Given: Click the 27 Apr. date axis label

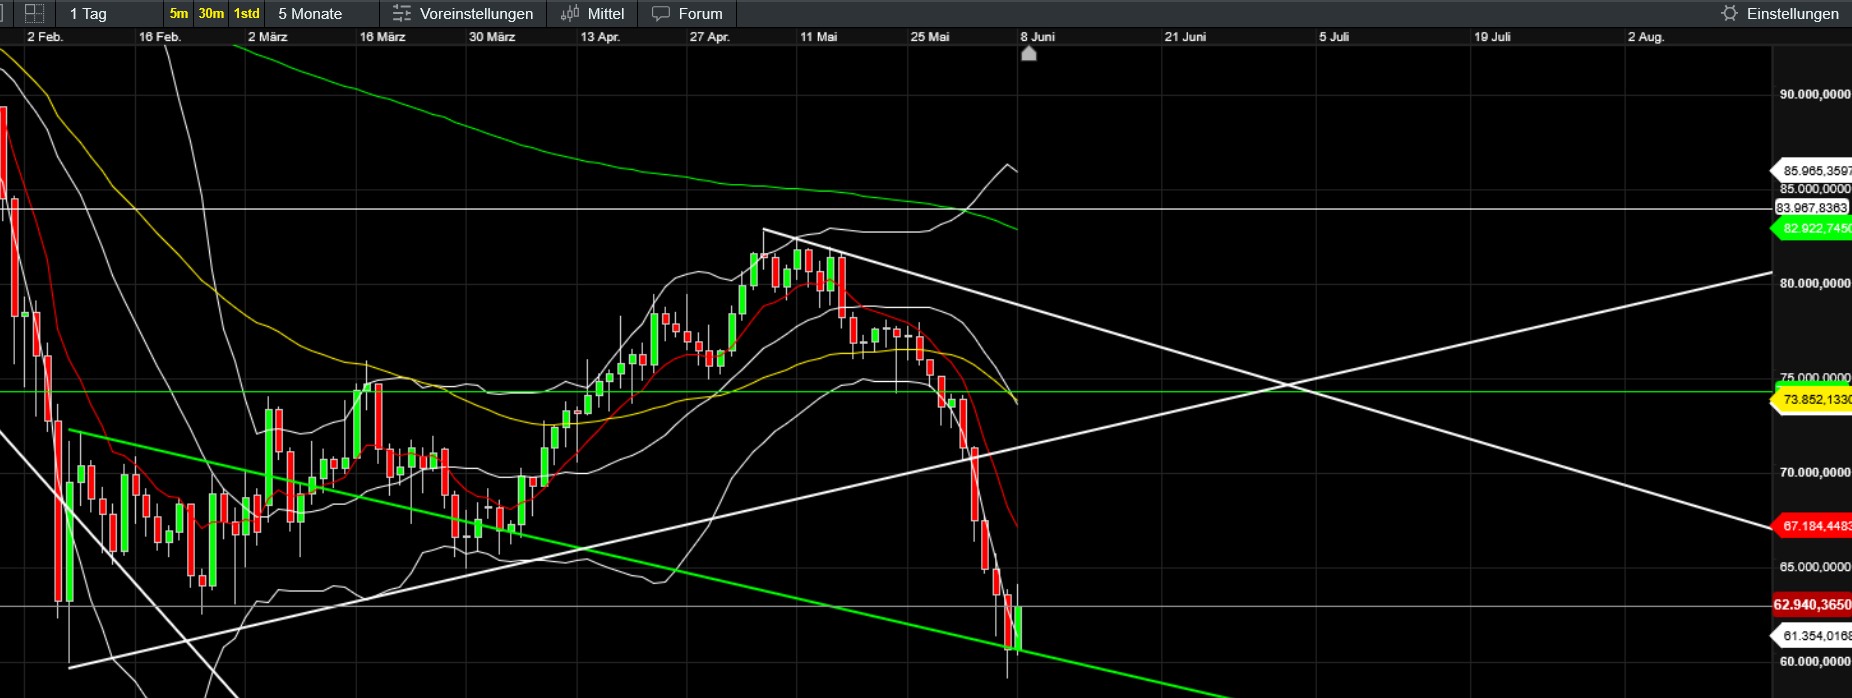Looking at the screenshot, I should [709, 37].
